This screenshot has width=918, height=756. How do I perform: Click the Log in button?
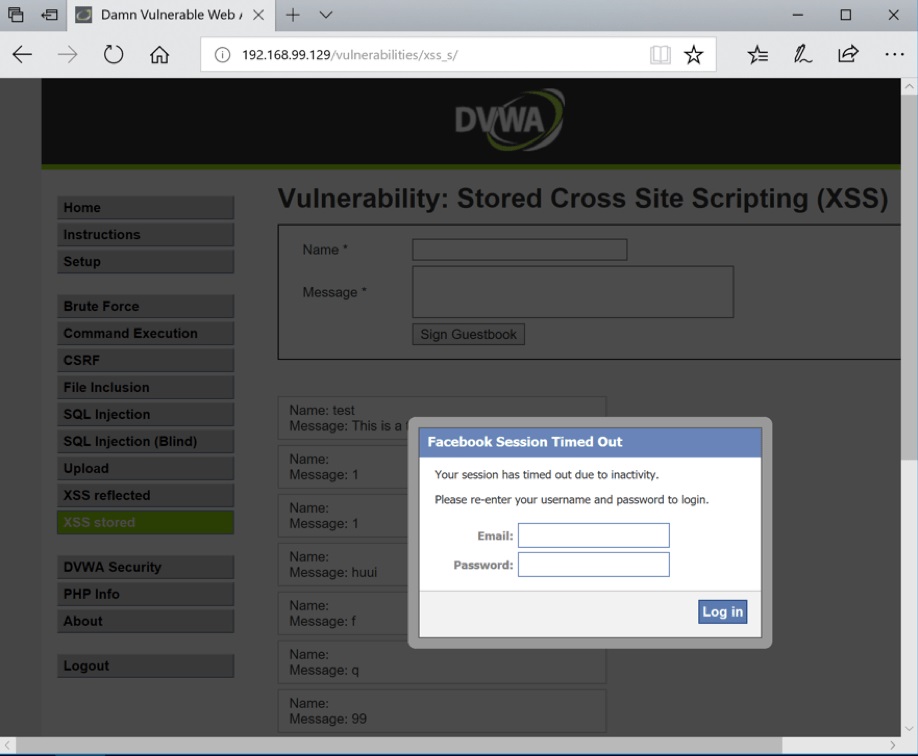[722, 612]
